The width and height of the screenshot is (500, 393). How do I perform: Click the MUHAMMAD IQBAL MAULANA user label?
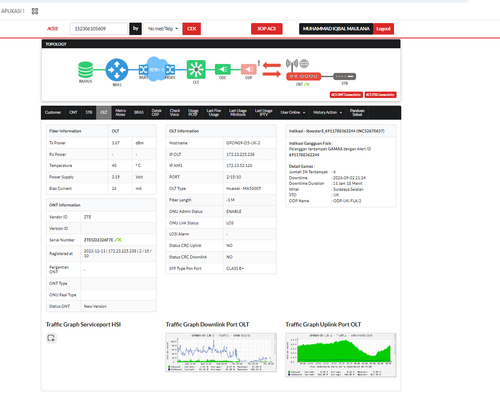(336, 29)
